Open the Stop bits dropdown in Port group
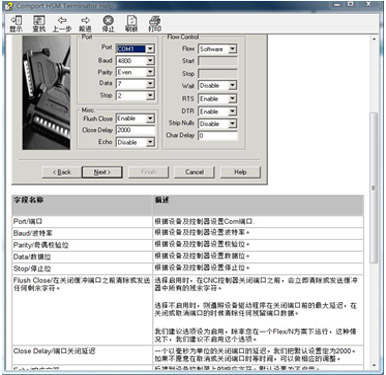 click(150, 96)
